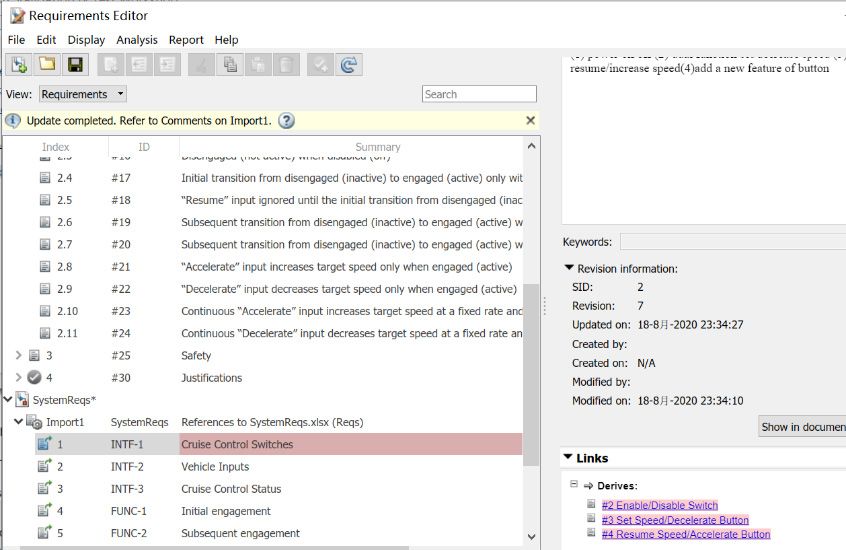Click the Refresh arrow toolbar icon

pos(348,65)
